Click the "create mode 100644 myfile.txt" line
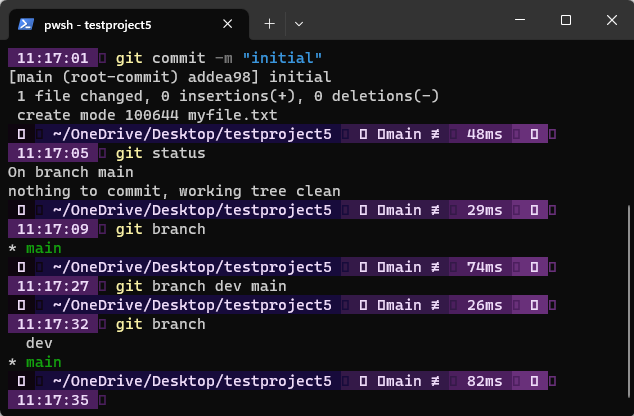 click(x=147, y=115)
